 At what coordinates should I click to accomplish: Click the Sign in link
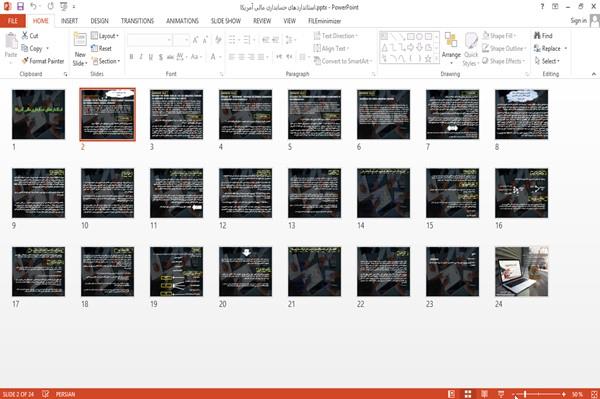578,21
